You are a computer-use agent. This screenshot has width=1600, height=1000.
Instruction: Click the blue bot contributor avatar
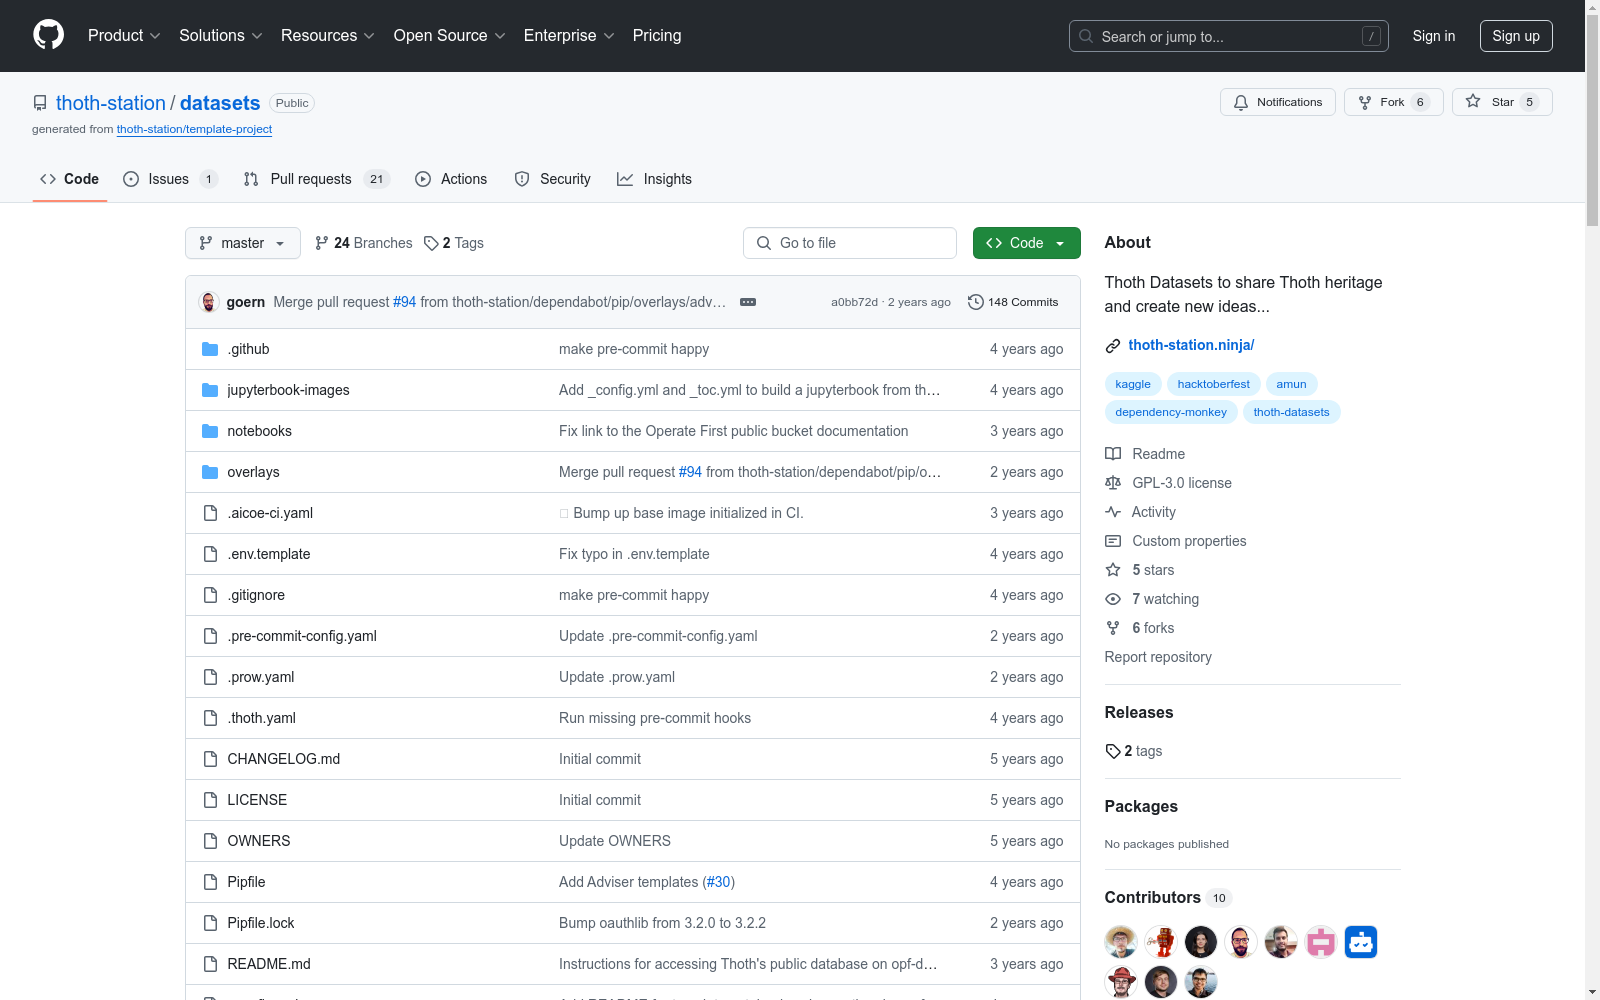tap(1361, 942)
